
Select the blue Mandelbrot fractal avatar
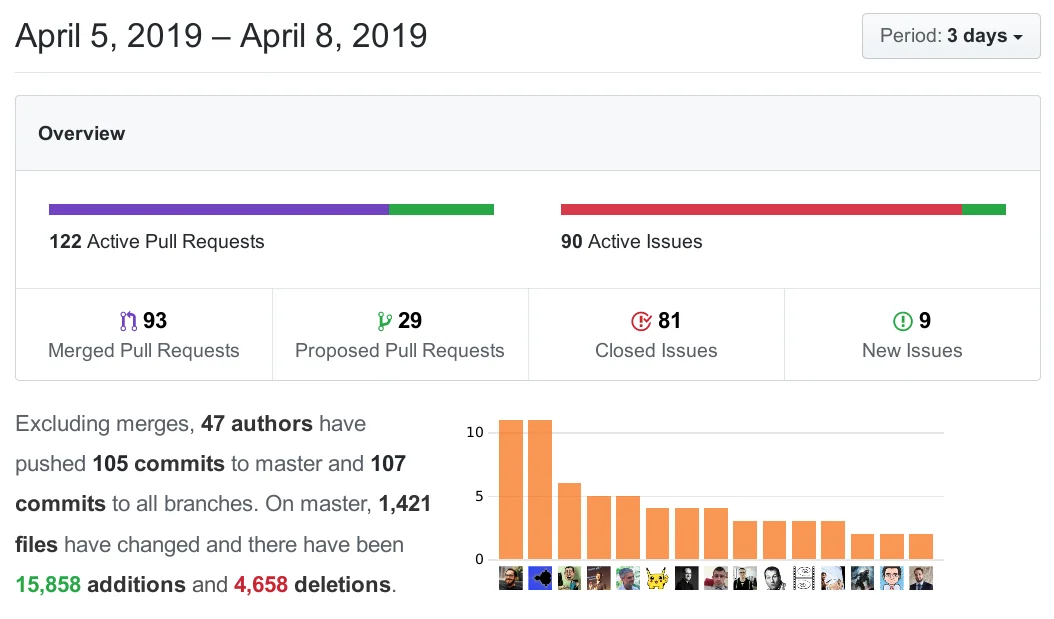pos(540,578)
